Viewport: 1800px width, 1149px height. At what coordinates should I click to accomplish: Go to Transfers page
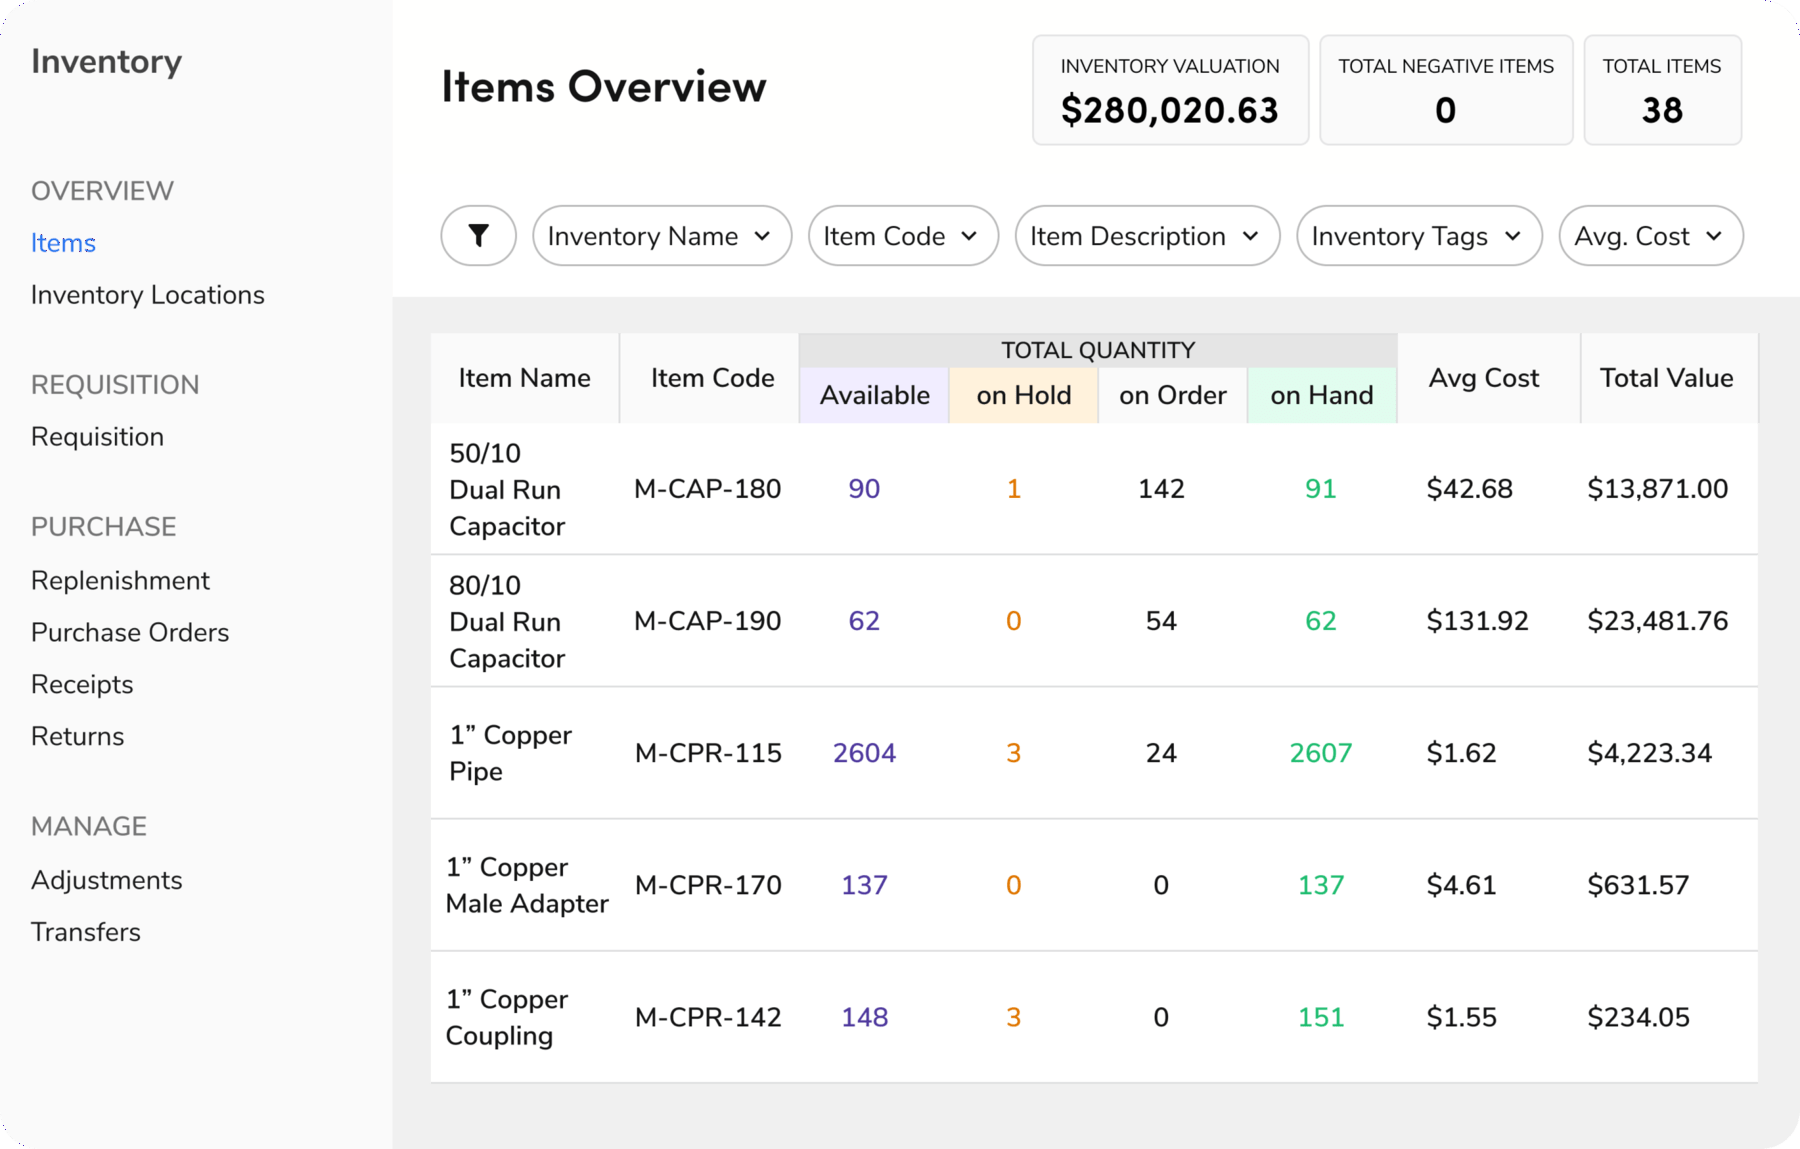pyautogui.click(x=85, y=933)
